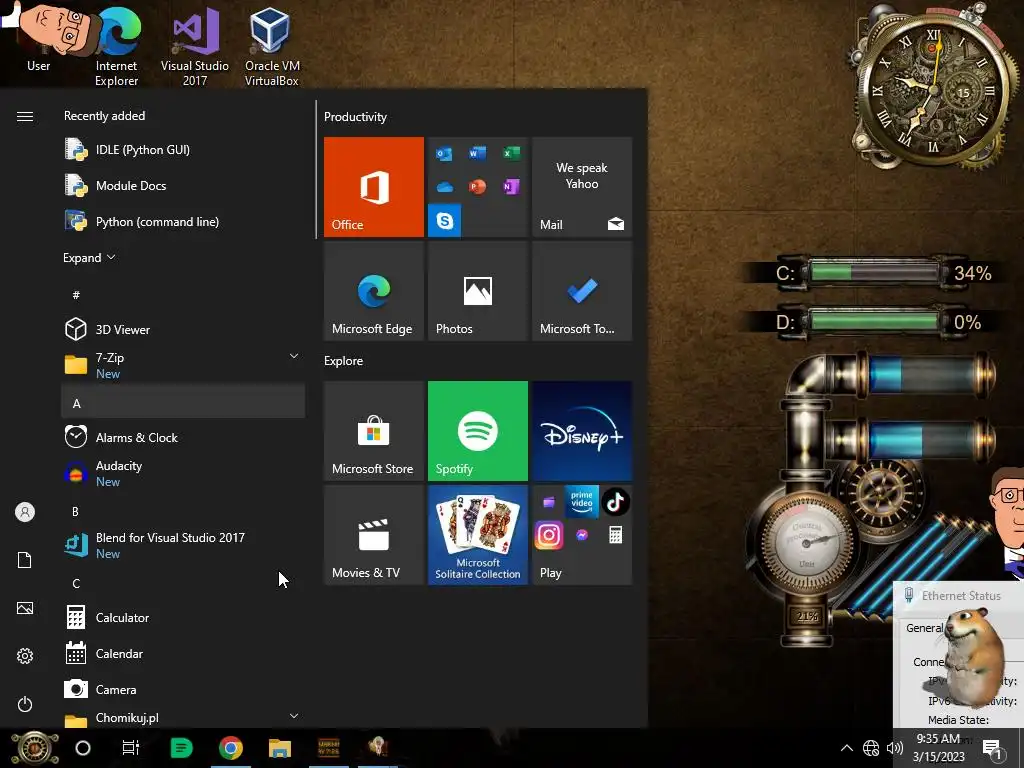Open File Explorer from taskbar

click(280, 748)
